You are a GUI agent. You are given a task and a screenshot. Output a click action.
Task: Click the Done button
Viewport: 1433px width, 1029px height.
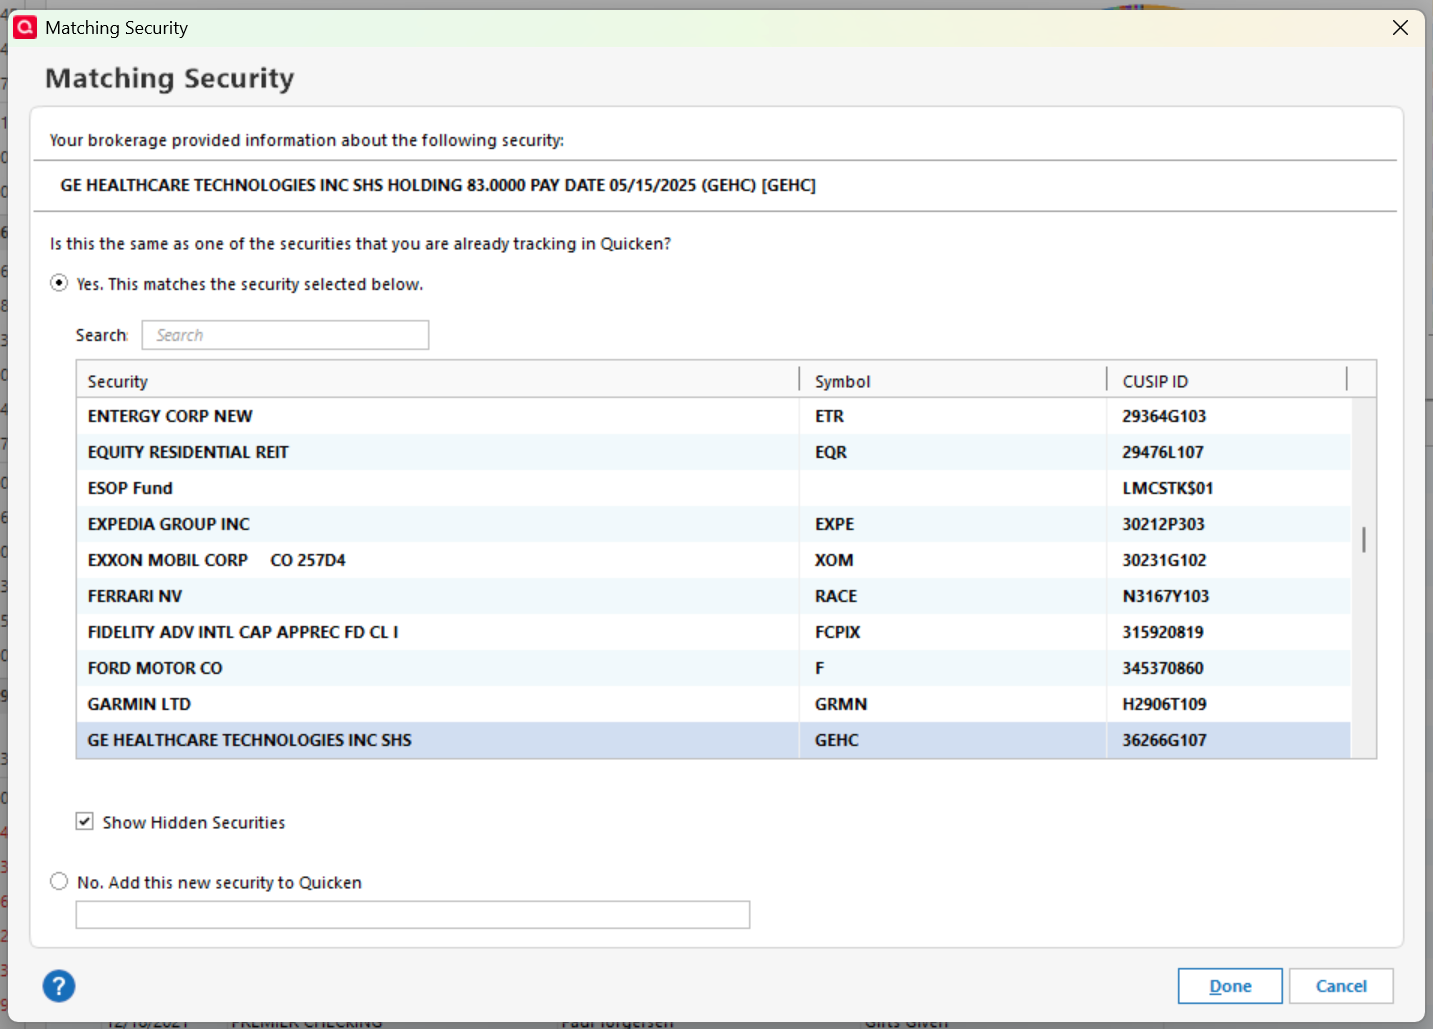[x=1230, y=986]
